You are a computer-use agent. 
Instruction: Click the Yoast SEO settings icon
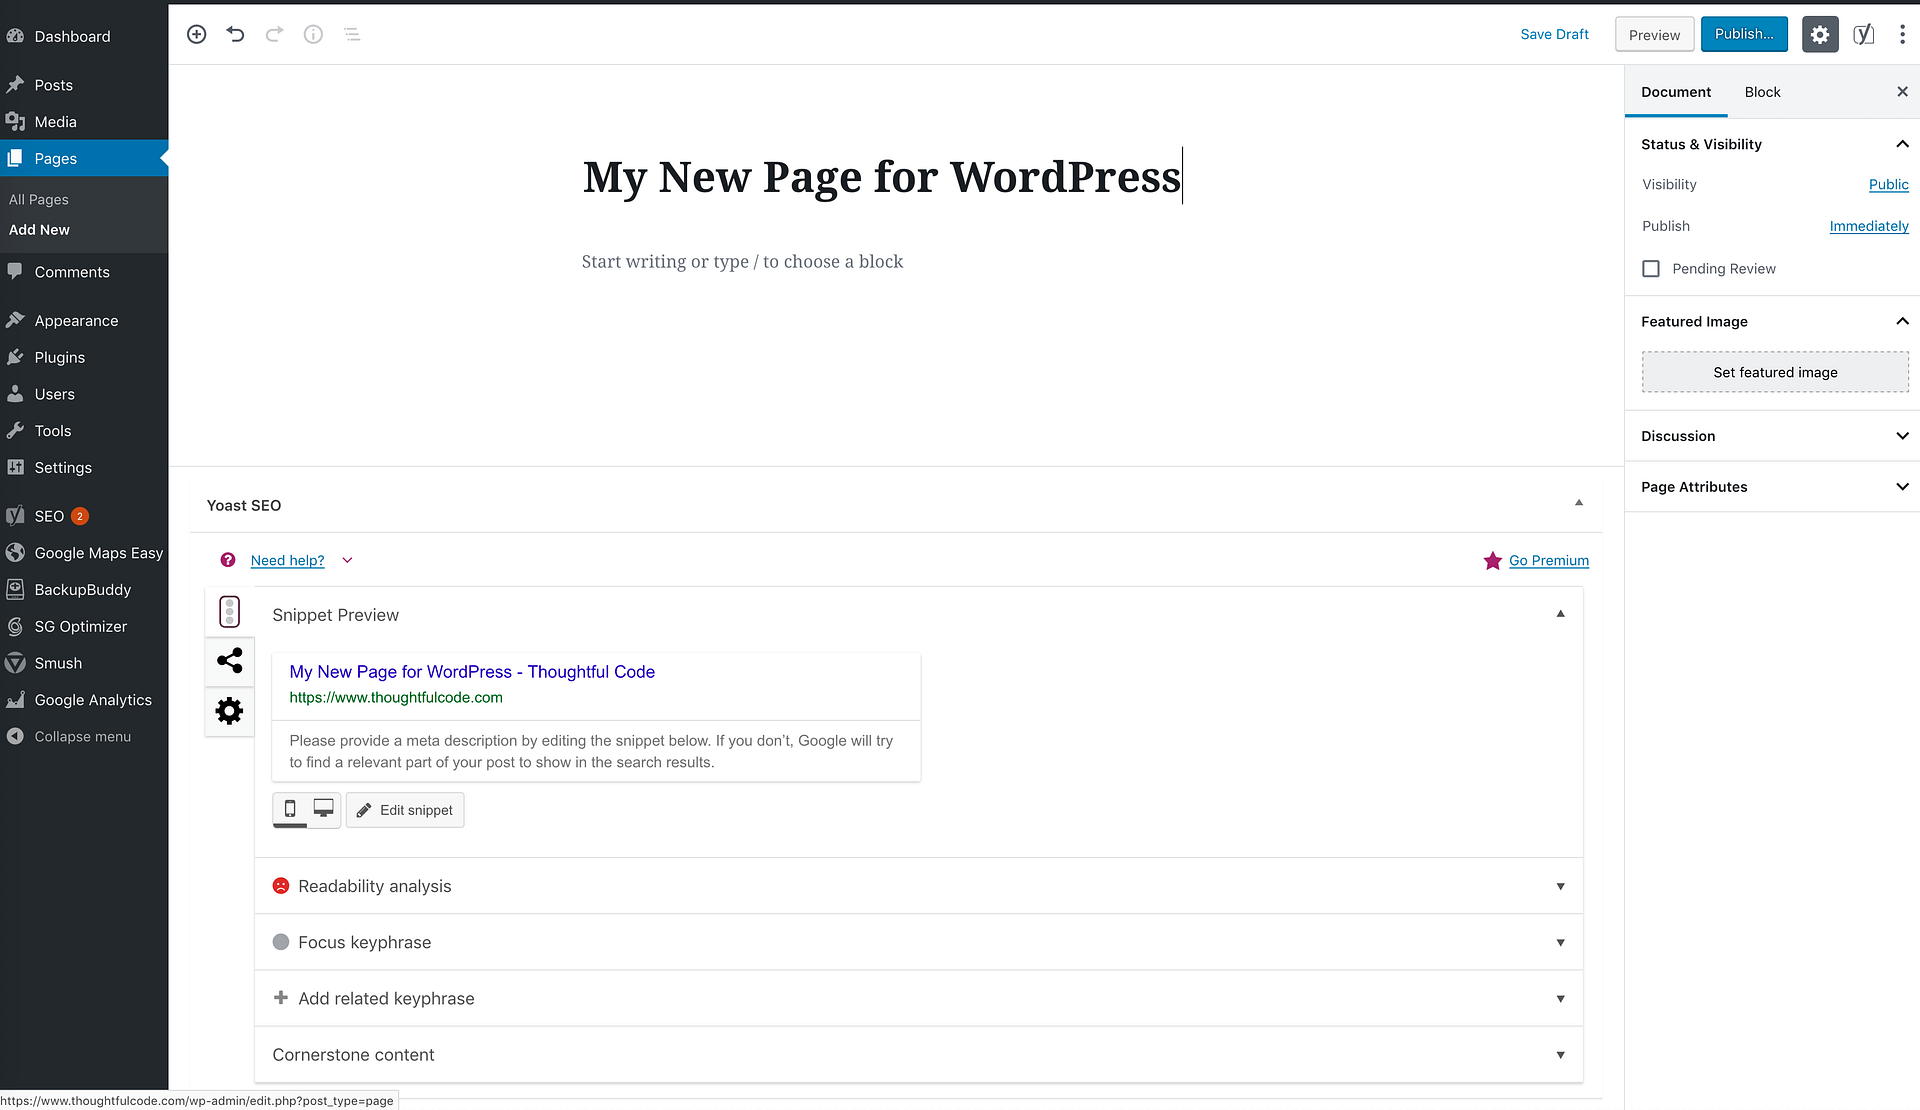tap(227, 711)
